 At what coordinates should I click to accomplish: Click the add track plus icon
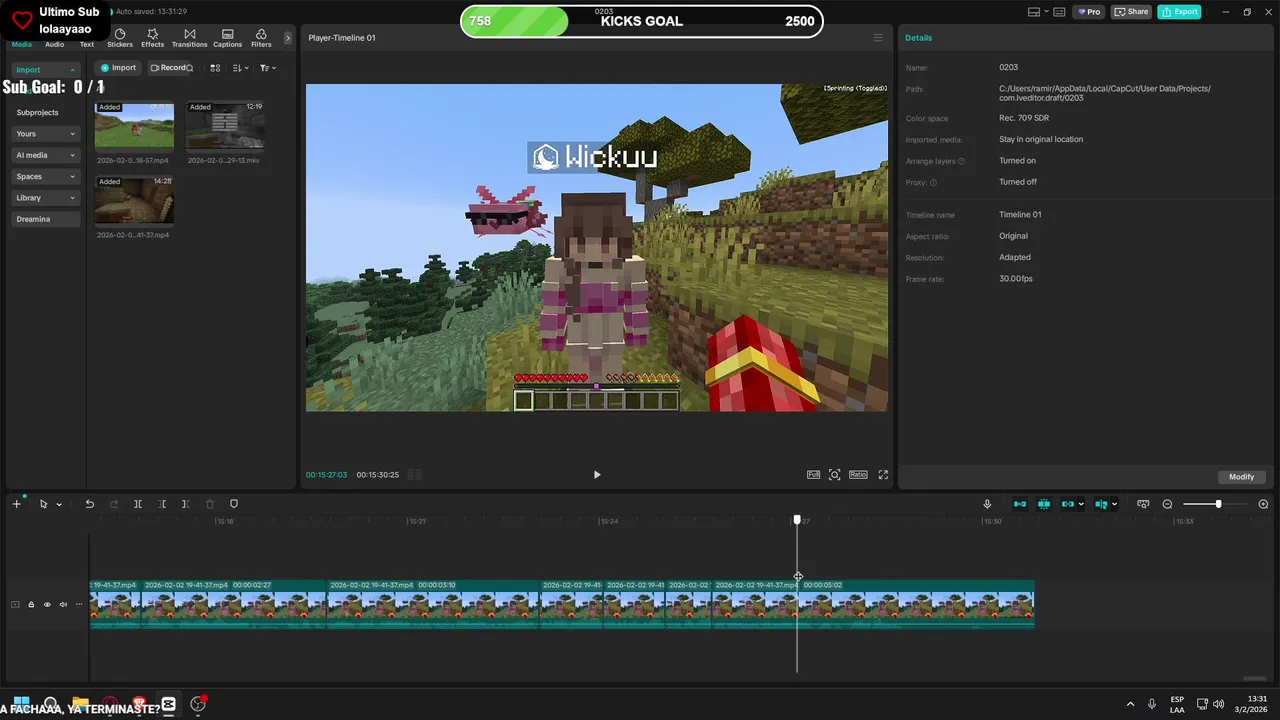click(16, 504)
